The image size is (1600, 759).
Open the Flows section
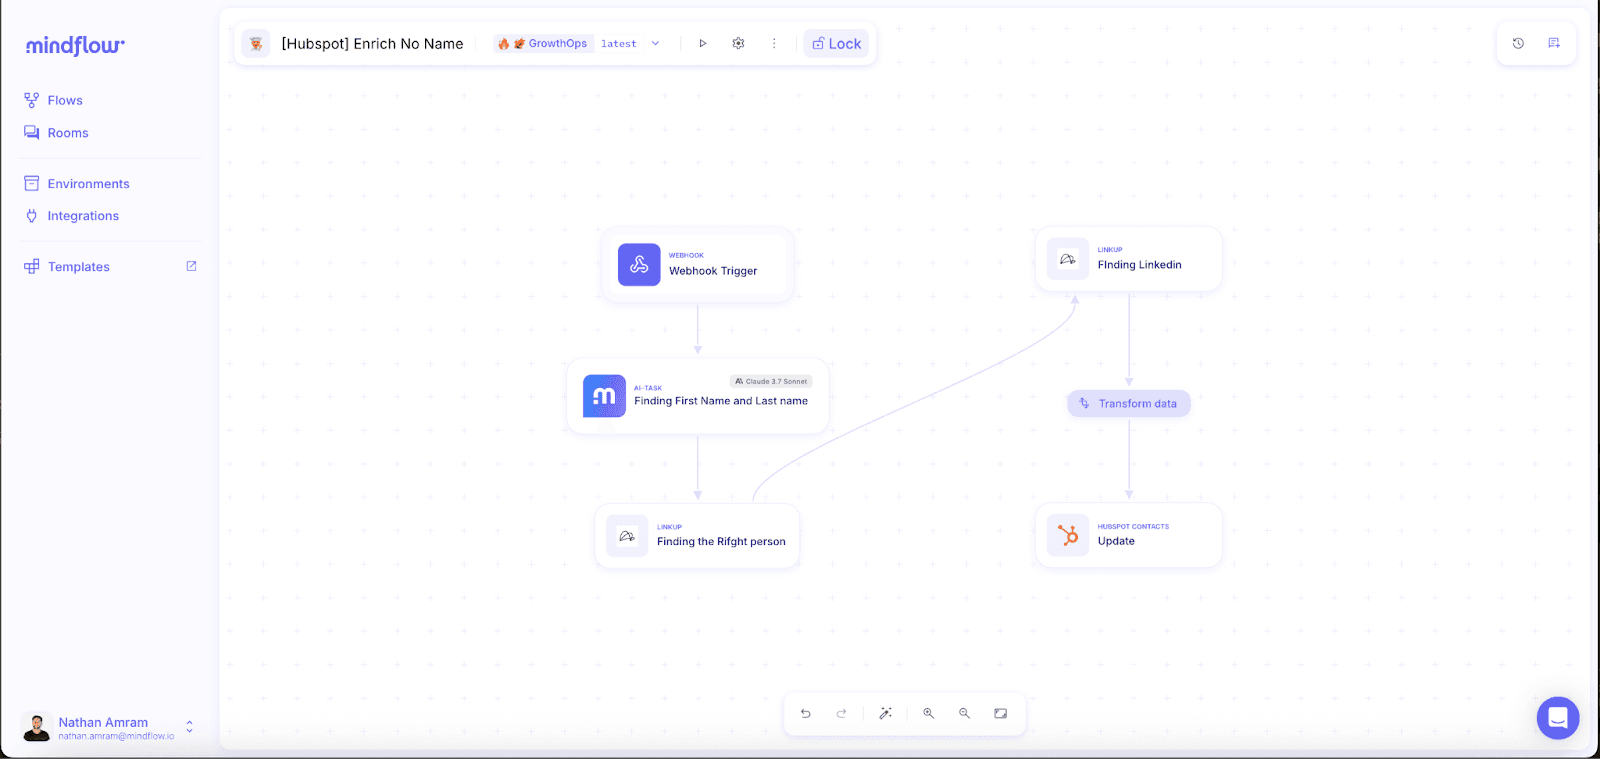tap(65, 100)
